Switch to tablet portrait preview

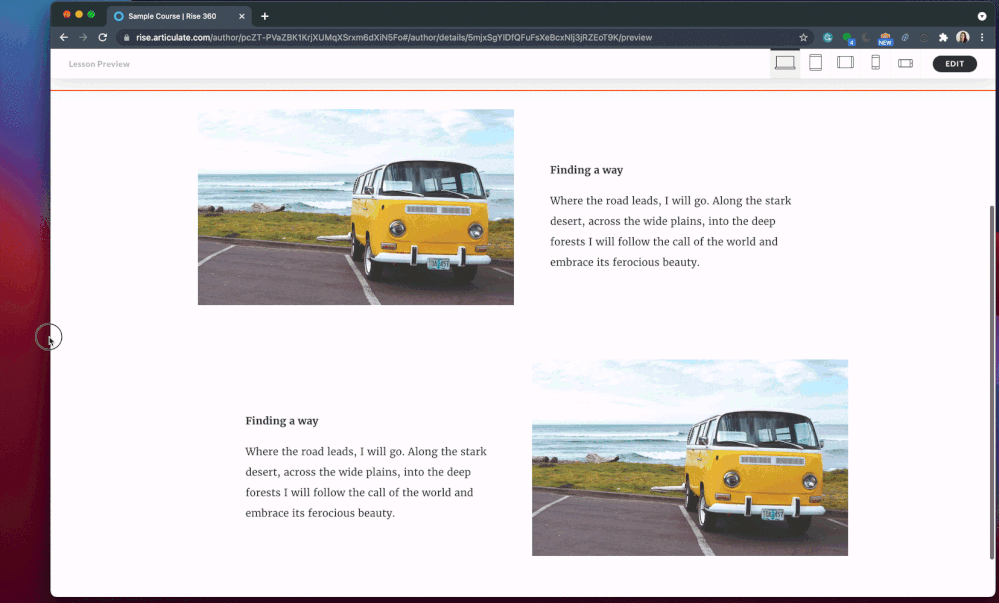pos(815,63)
